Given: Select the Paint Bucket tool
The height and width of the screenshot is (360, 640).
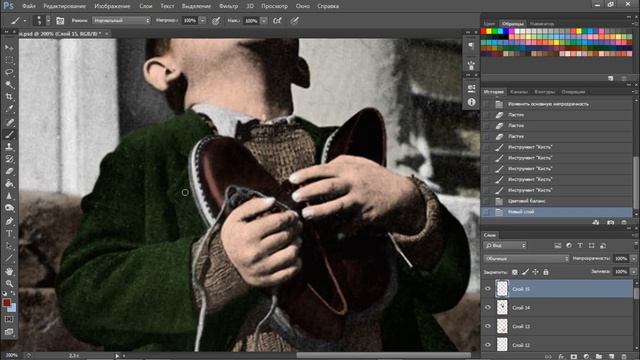Looking at the screenshot, I should [9, 184].
